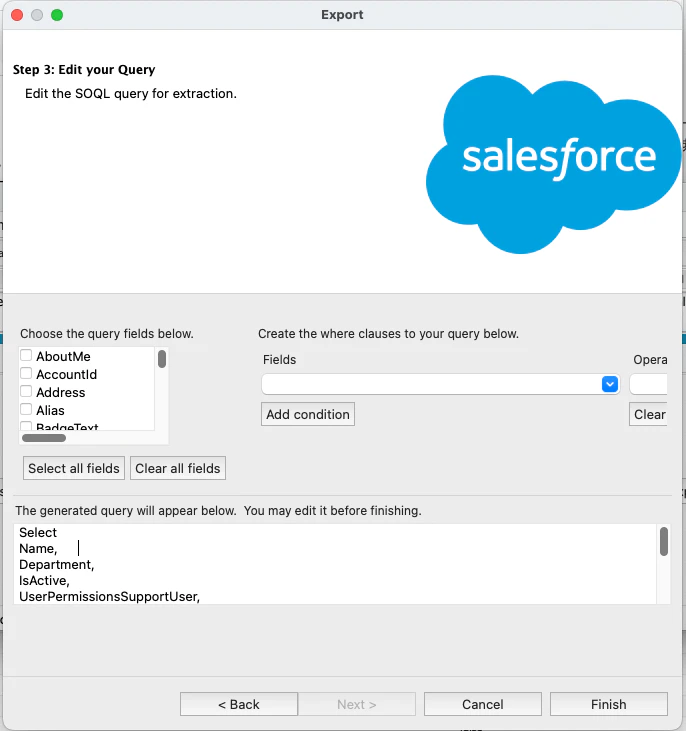Viewport: 686px width, 731px height.
Task: Click the 'Select' keyword in query
Action: (38, 532)
